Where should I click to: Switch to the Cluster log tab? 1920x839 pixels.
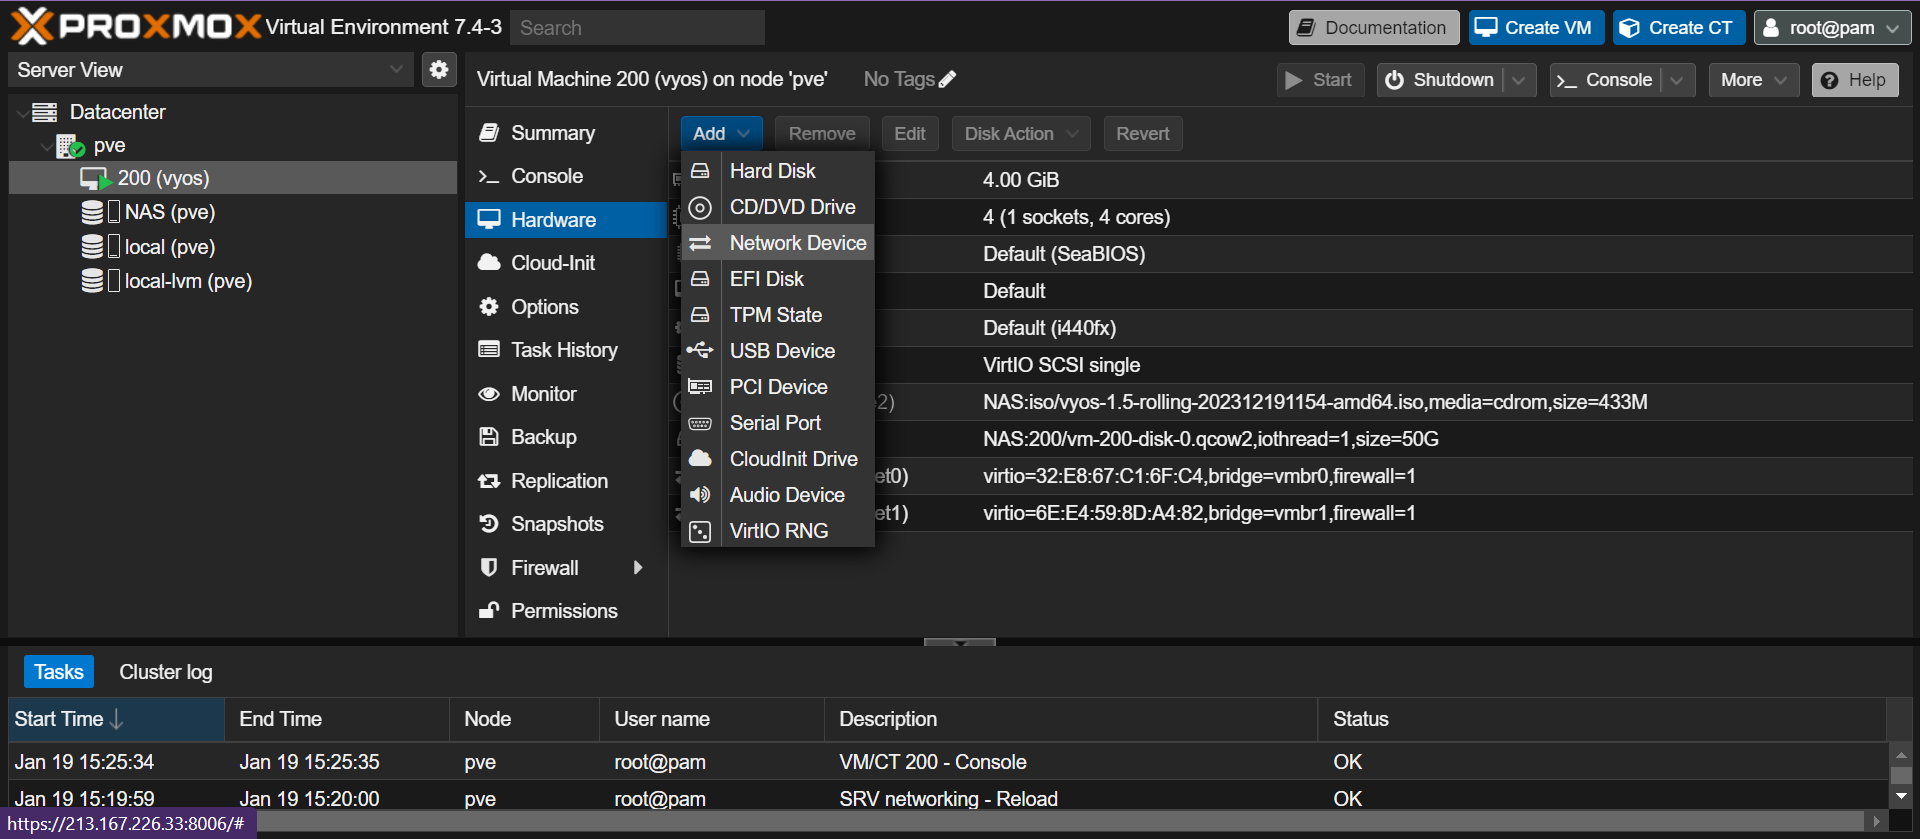(x=166, y=672)
